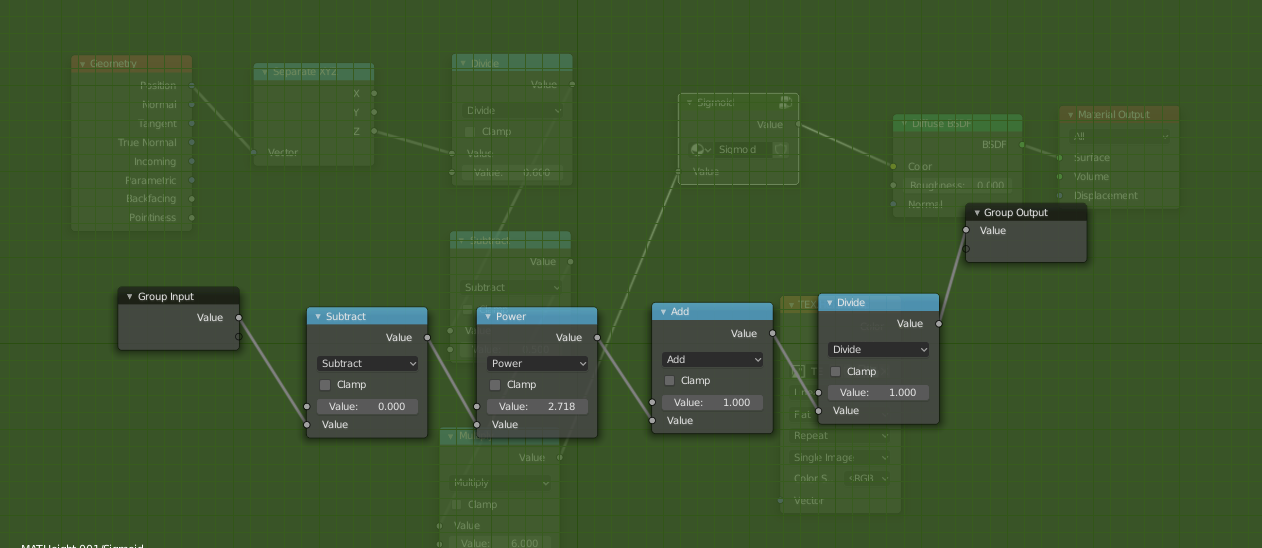The image size is (1262, 548).
Task: Collapse the Divide node wired to Group Output
Action: click(829, 303)
